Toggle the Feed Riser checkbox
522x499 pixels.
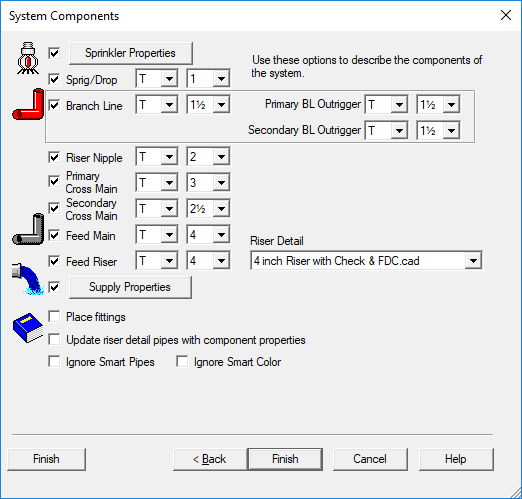coord(54,261)
